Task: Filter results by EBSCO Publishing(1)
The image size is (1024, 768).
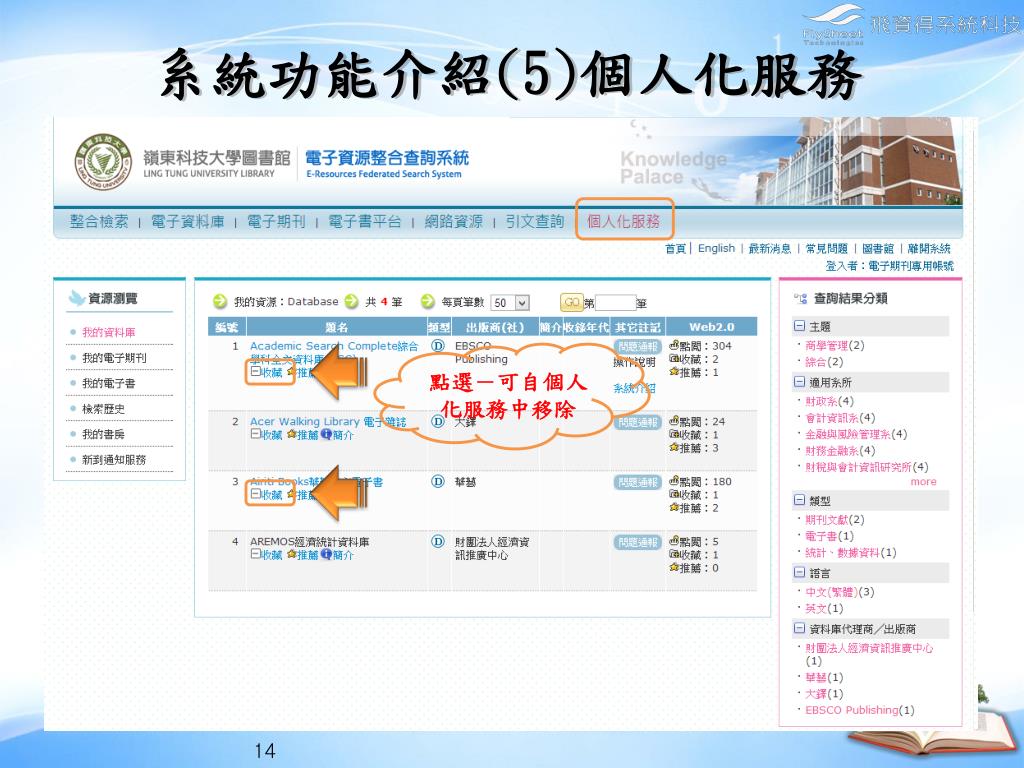Action: [859, 710]
